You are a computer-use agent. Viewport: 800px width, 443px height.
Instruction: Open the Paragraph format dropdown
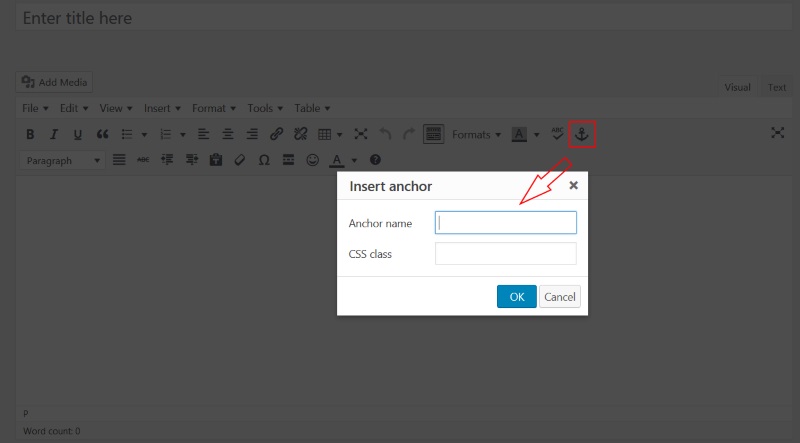[x=62, y=160]
